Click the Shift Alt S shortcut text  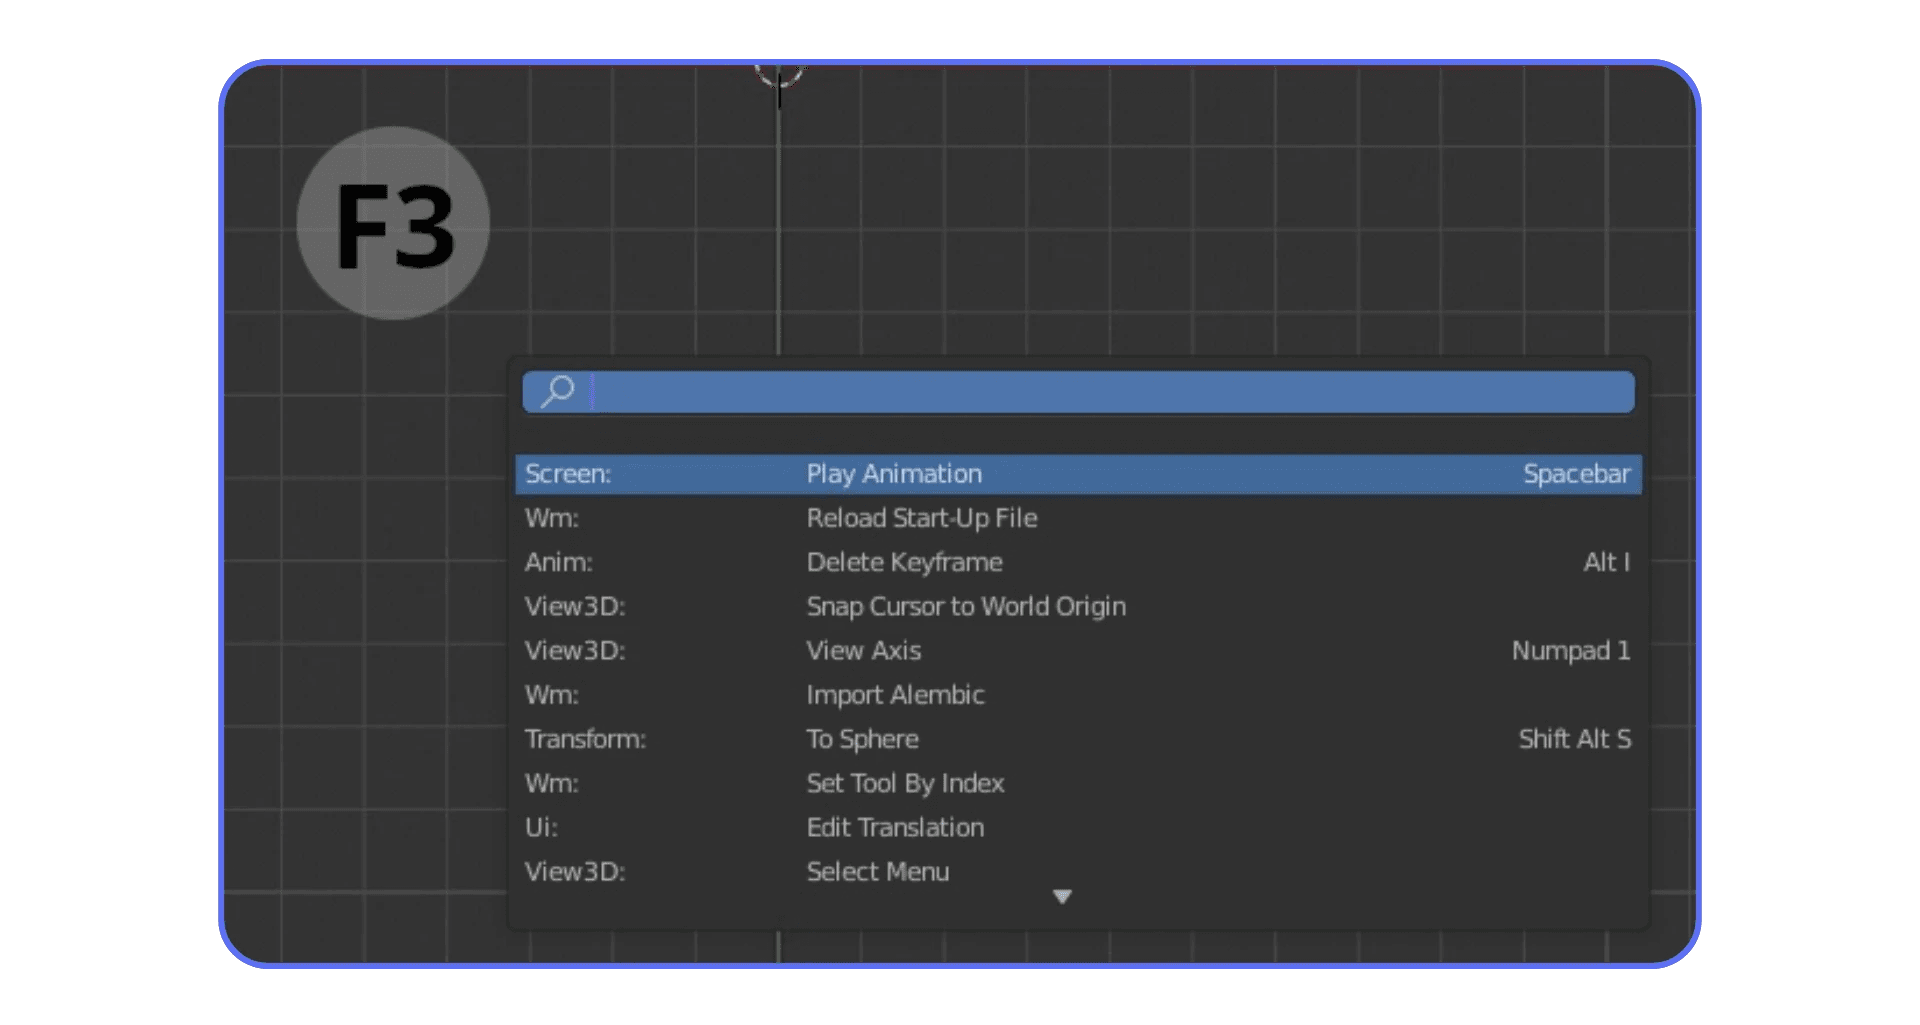click(x=1575, y=739)
